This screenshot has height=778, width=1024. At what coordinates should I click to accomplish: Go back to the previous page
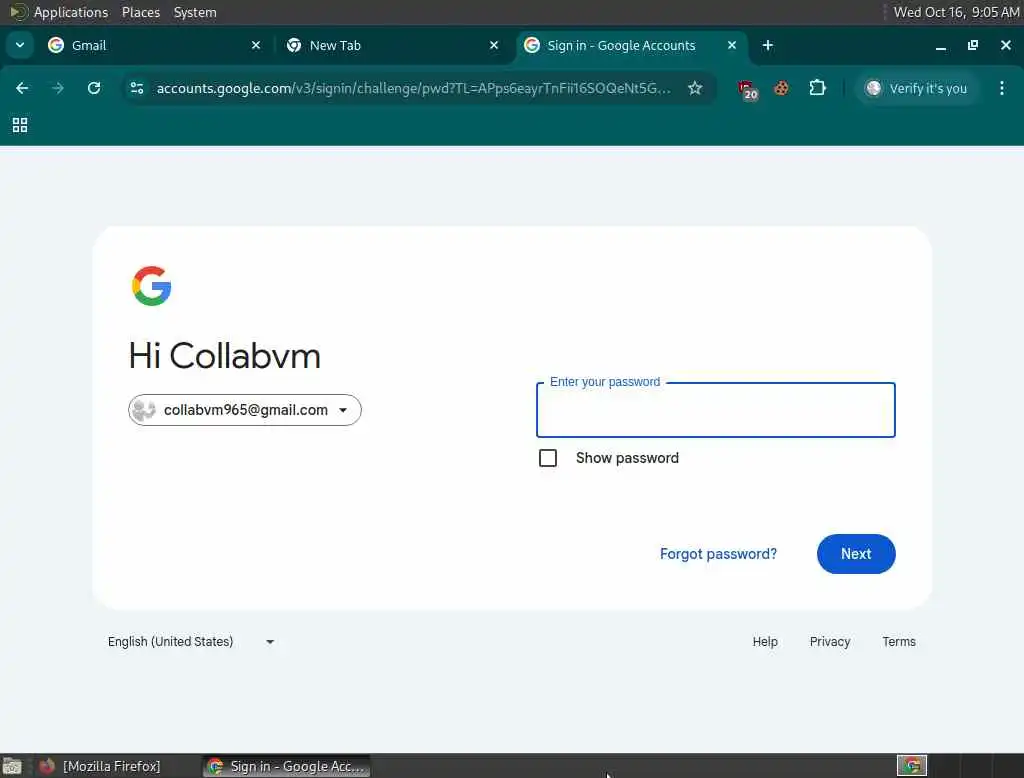tap(22, 88)
